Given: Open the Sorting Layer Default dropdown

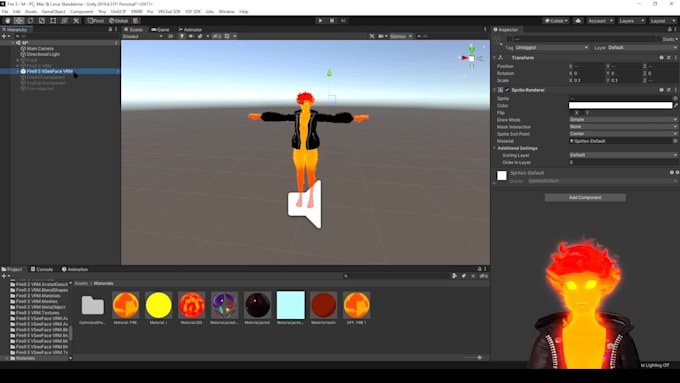Looking at the screenshot, I should point(623,155).
